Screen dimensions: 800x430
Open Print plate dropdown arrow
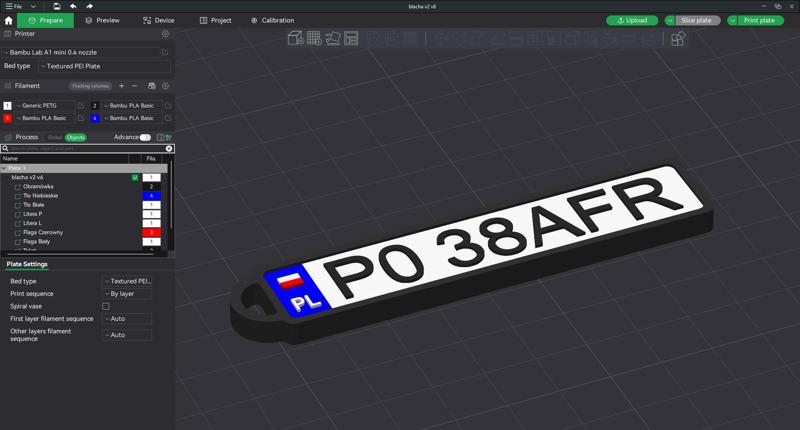pyautogui.click(x=733, y=20)
